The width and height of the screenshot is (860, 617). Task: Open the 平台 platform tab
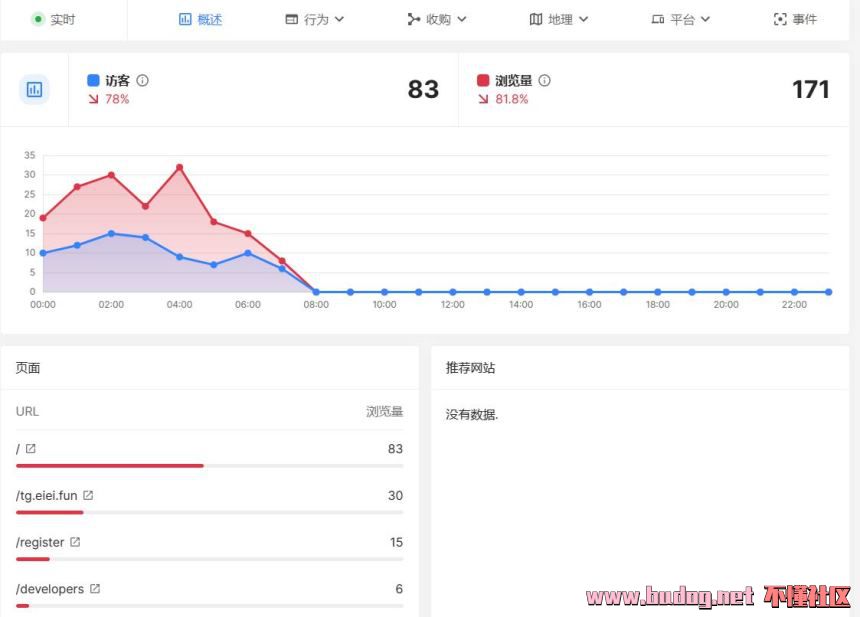(681, 20)
